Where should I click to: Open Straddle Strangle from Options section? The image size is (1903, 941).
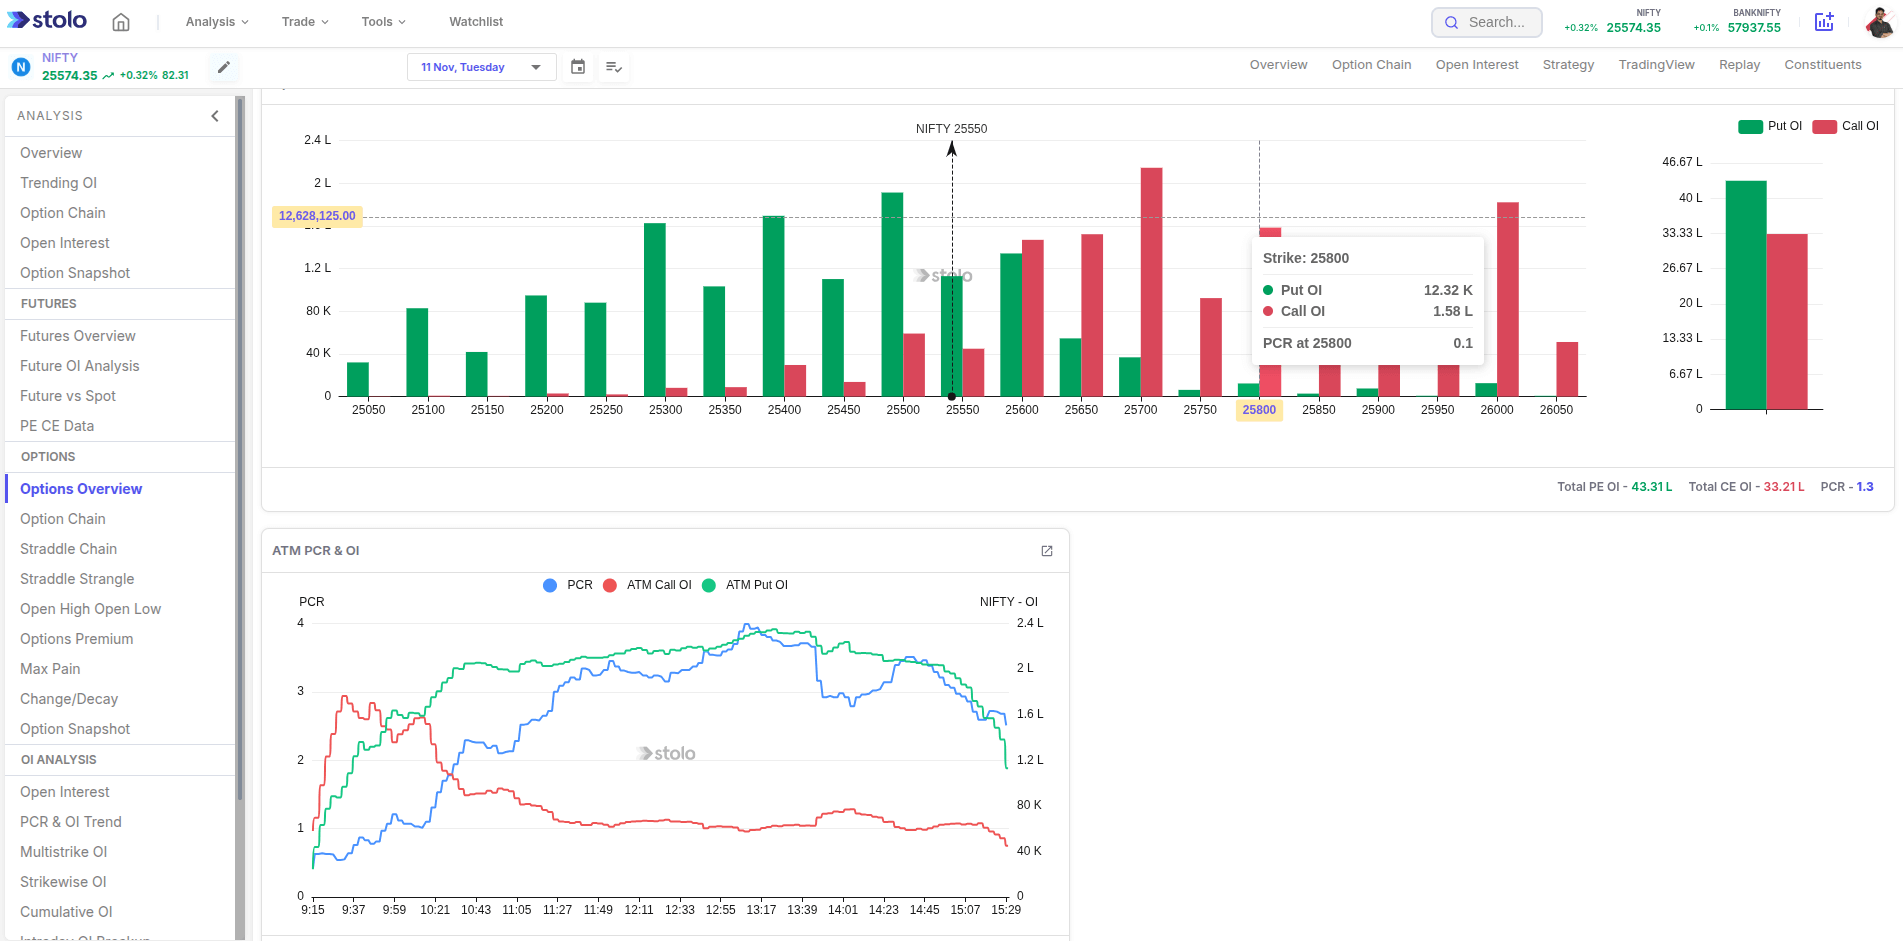77,579
